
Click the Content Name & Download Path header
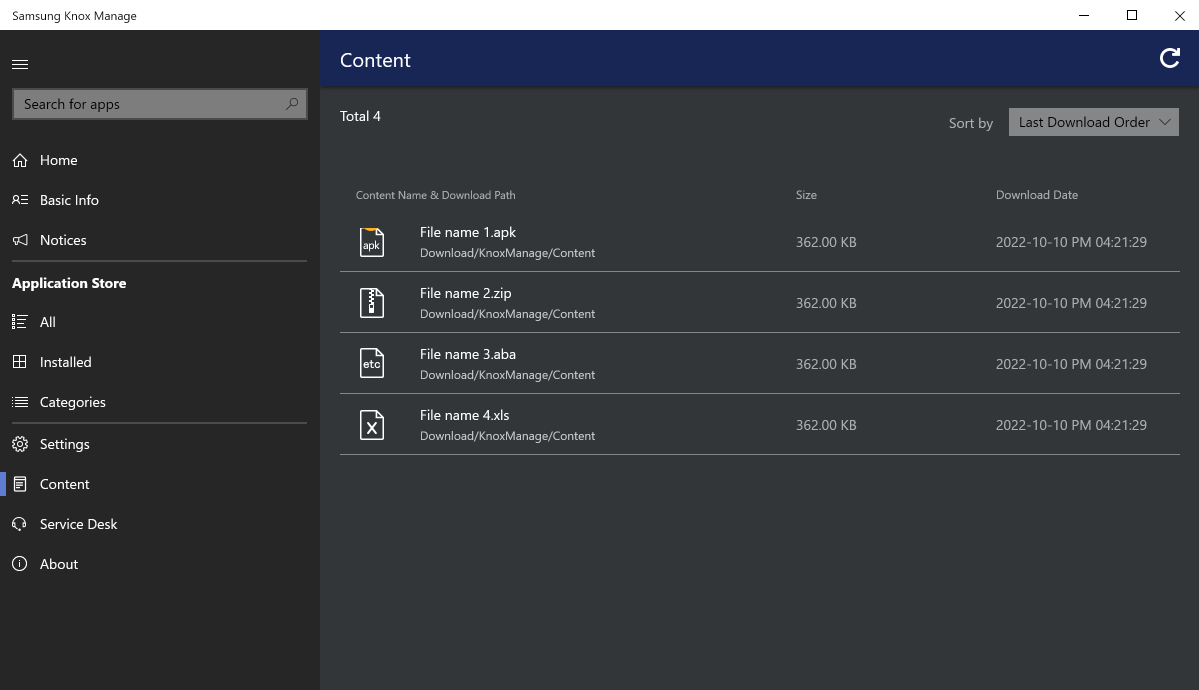(x=435, y=195)
